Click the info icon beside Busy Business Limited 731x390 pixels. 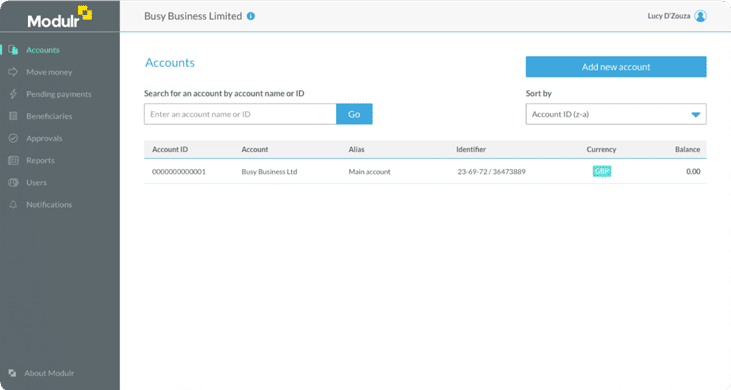coord(251,16)
